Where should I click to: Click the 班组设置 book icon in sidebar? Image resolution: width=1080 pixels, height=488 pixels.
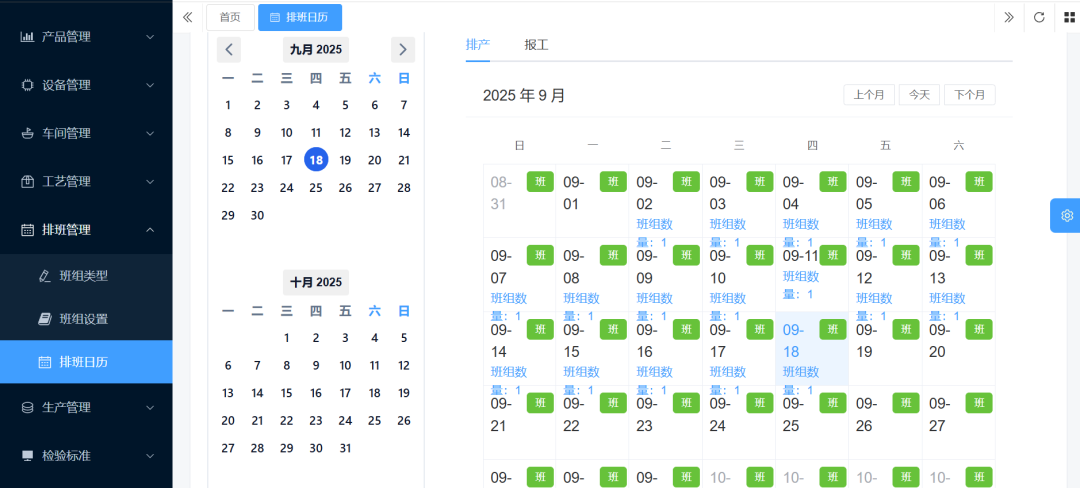click(44, 319)
